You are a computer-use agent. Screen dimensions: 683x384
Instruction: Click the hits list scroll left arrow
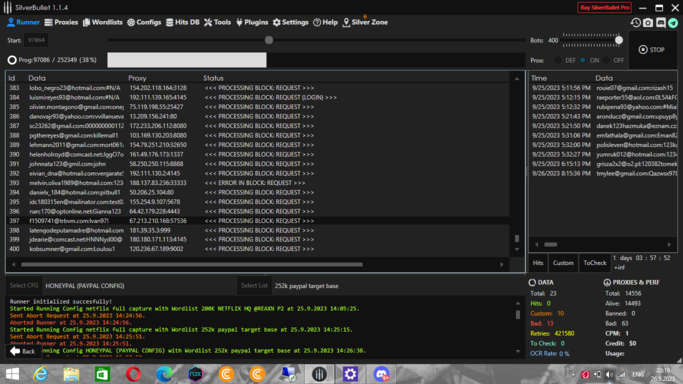(537, 244)
